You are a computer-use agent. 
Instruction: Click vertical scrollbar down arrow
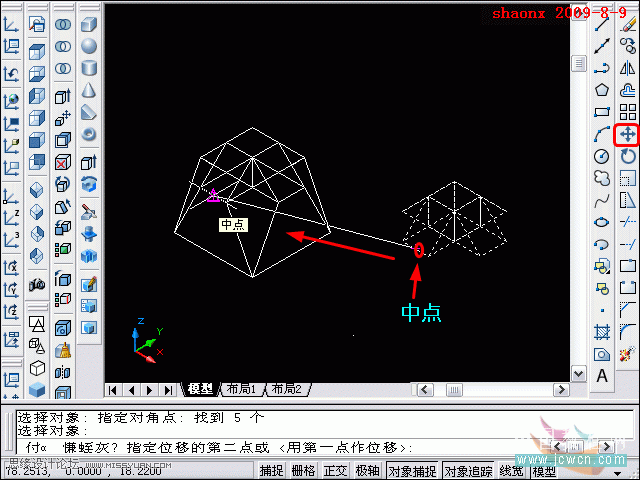(x=578, y=373)
